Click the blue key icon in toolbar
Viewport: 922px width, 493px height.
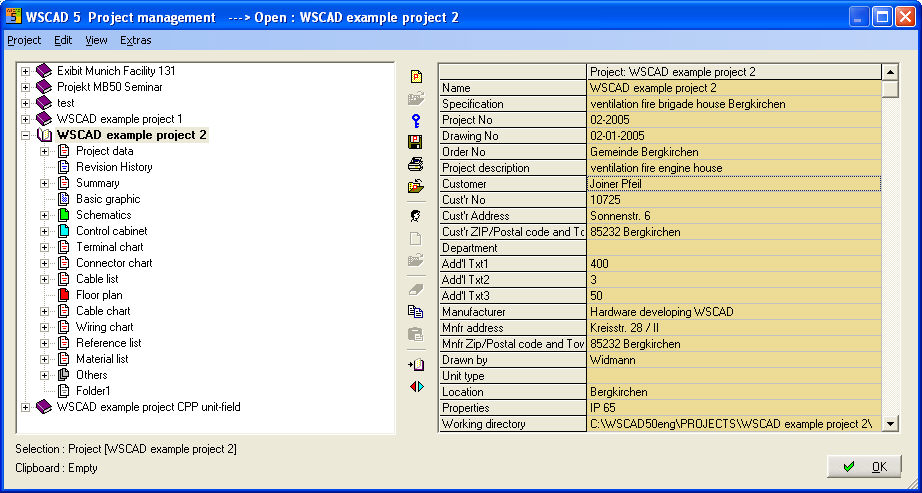(416, 121)
